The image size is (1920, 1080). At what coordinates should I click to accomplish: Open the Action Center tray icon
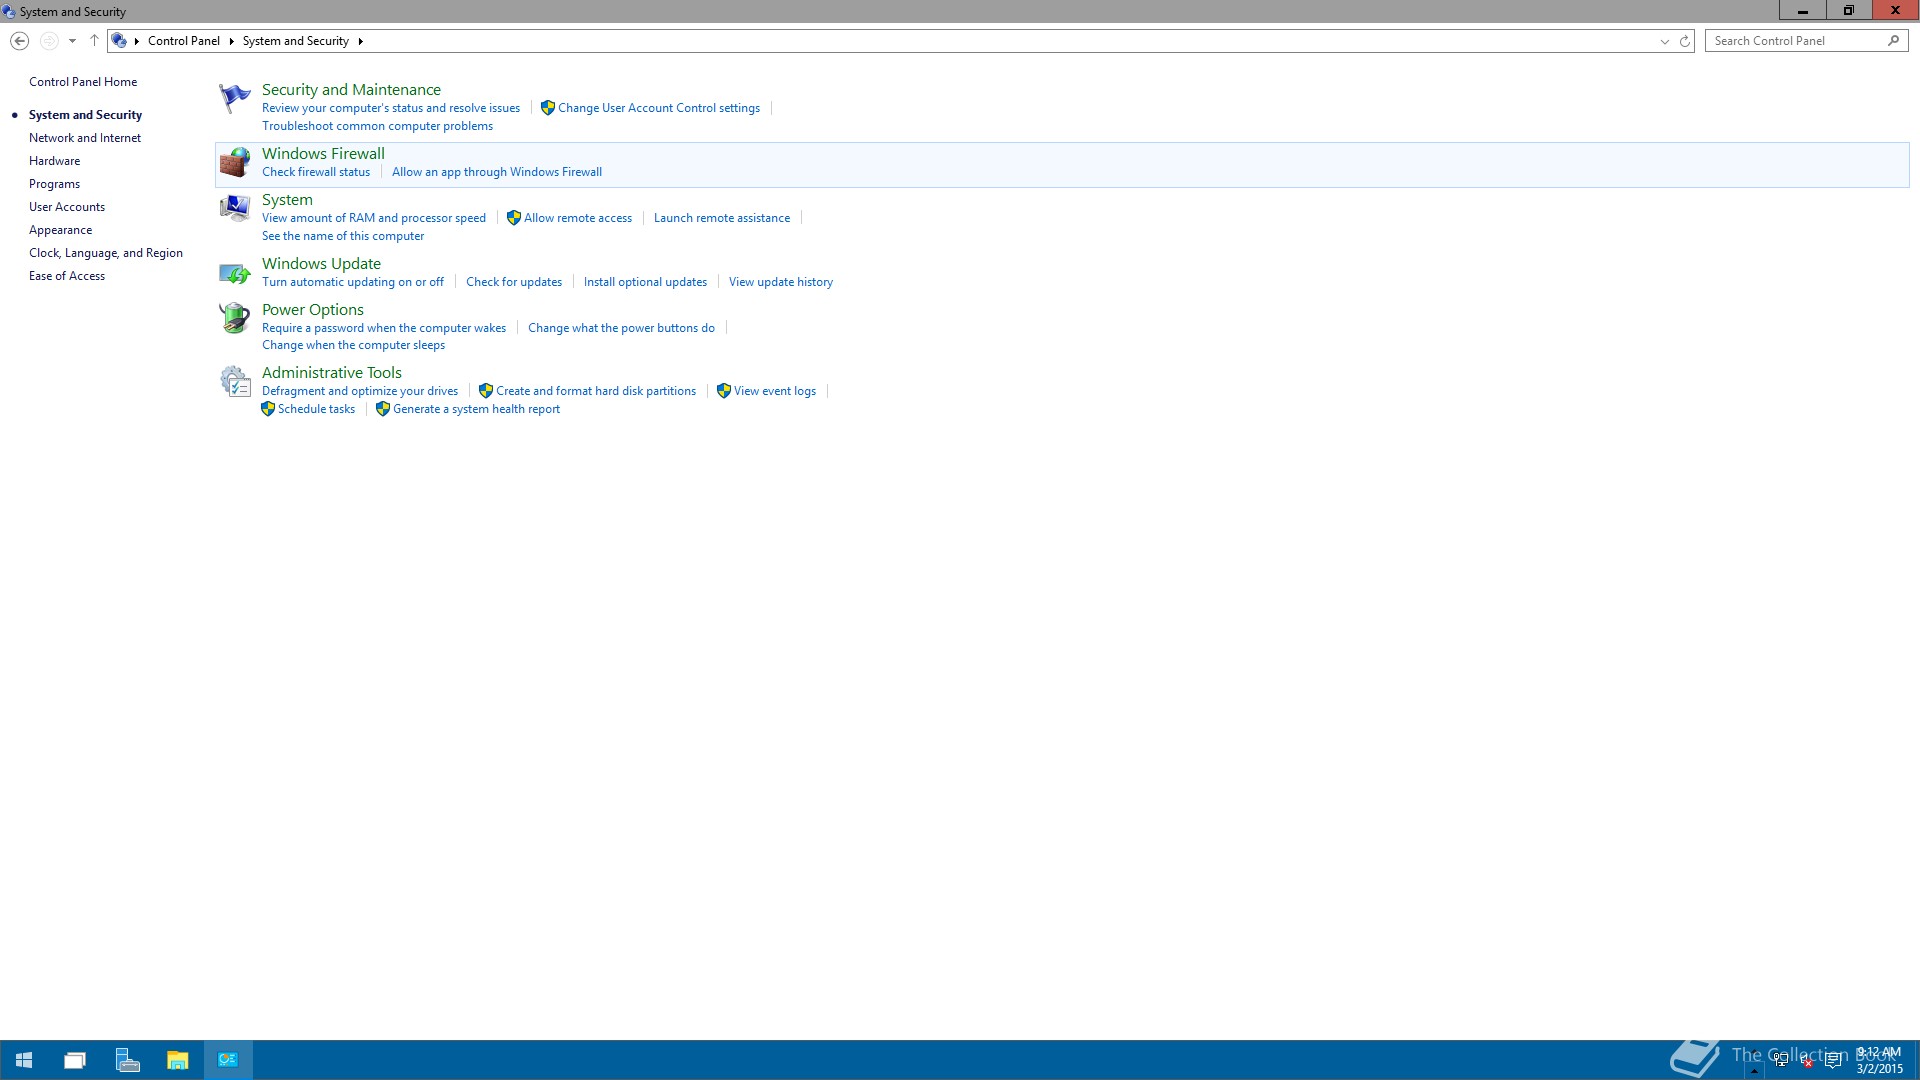click(1833, 1061)
